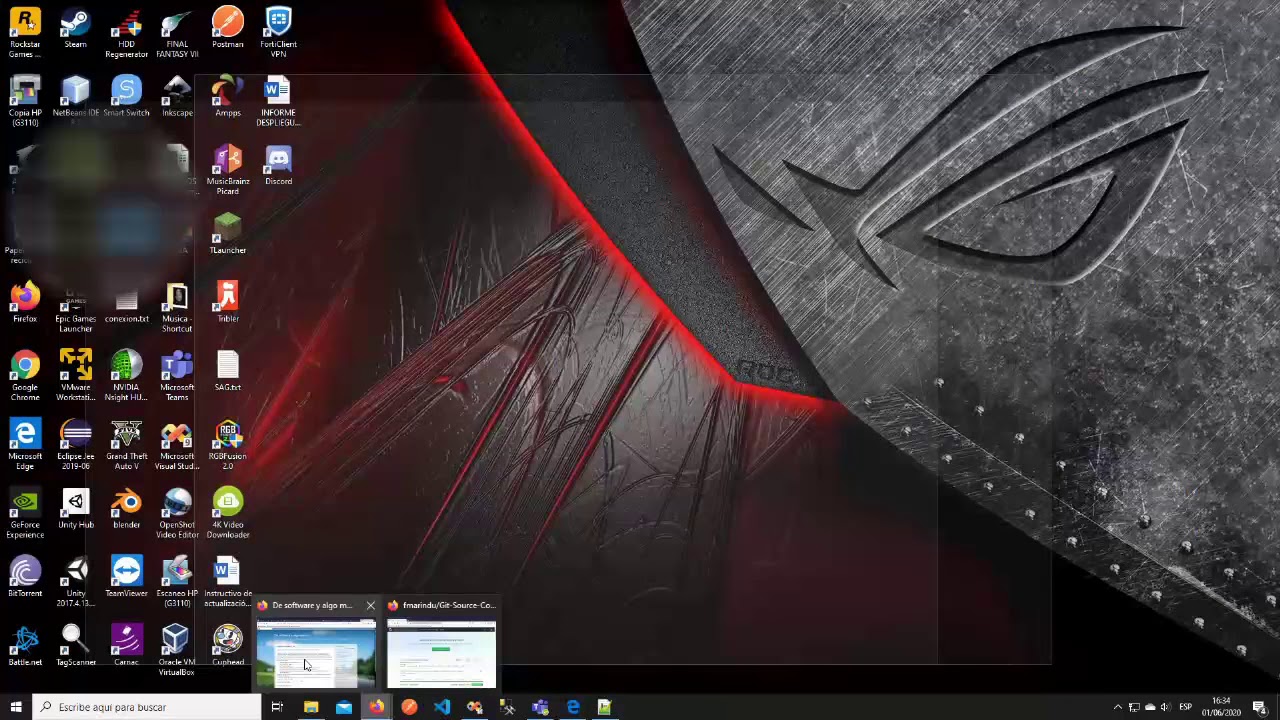Open the Ampps desktop shortcut
The width and height of the screenshot is (1280, 720).
click(227, 96)
